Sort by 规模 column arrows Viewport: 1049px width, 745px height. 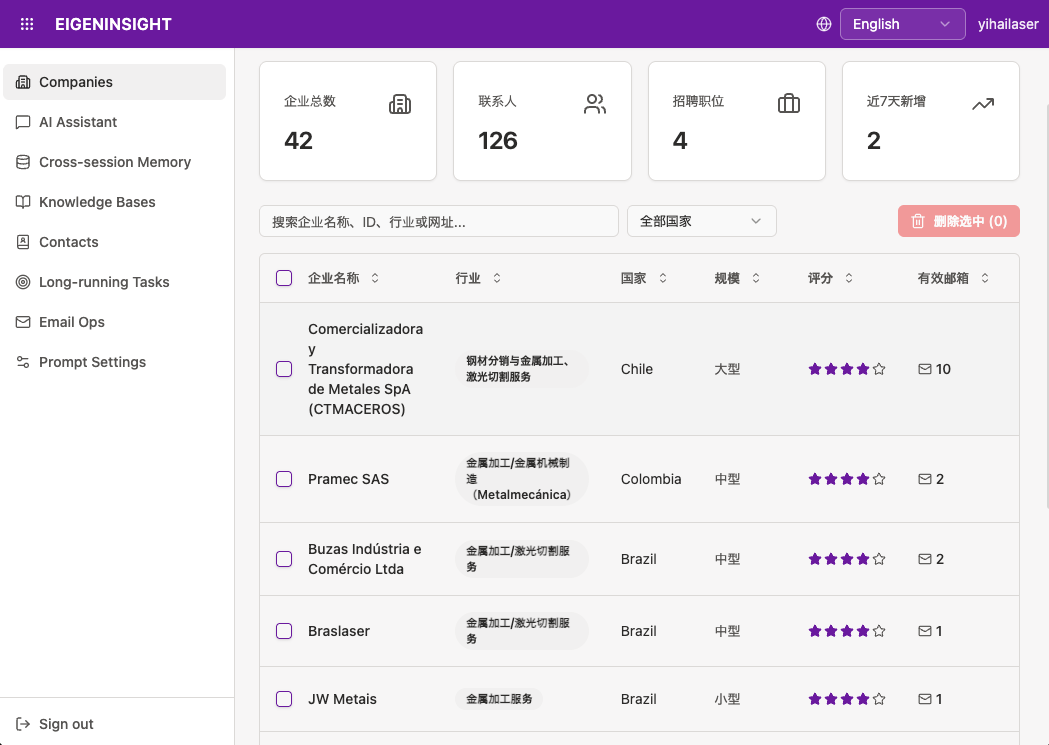point(756,278)
